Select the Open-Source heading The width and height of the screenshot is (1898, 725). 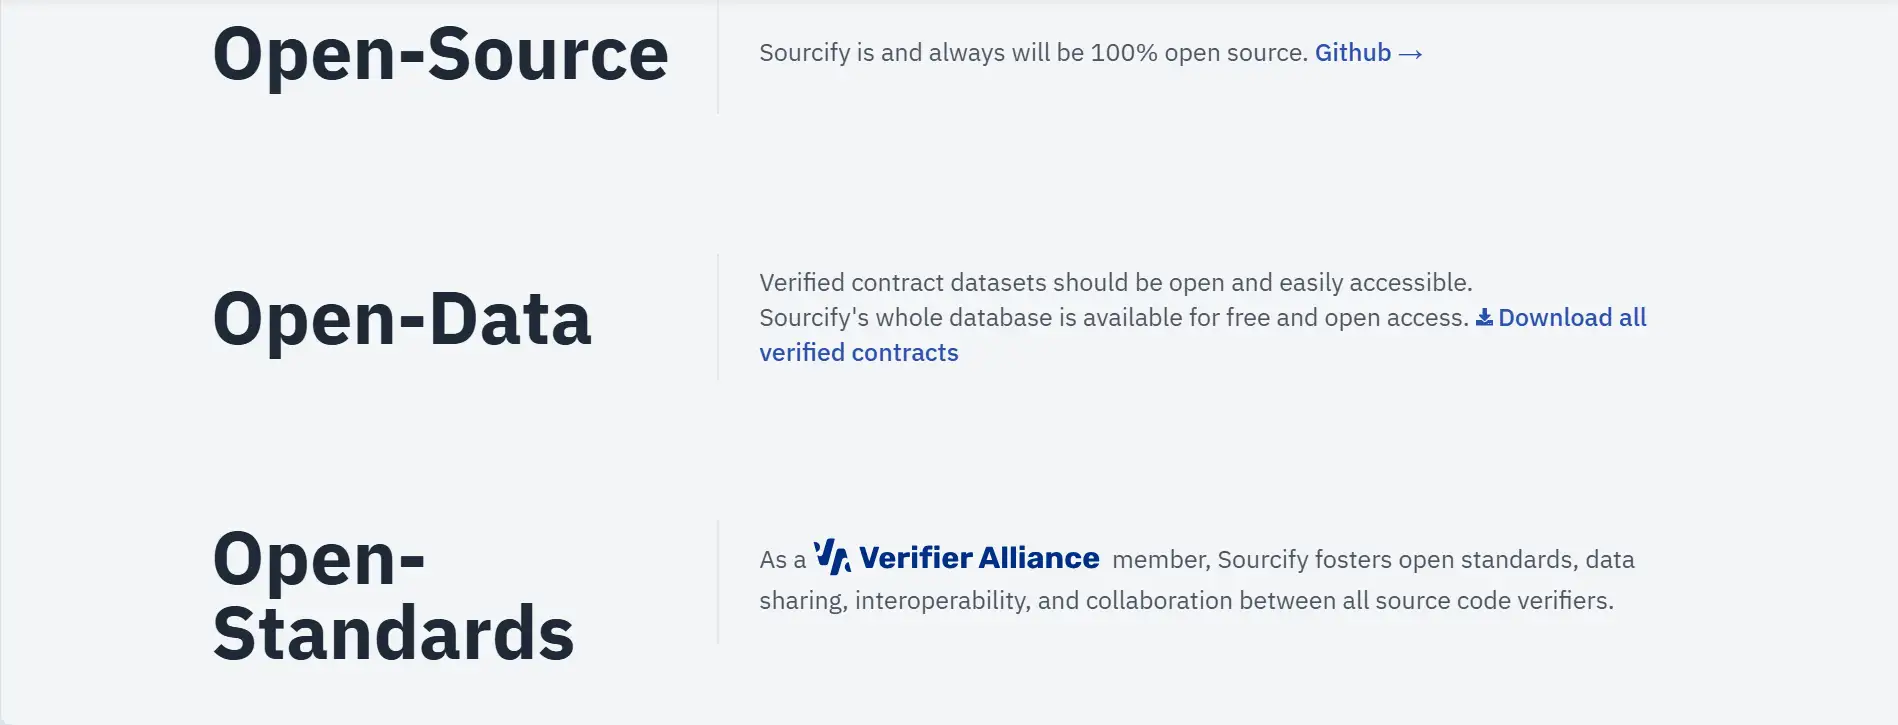click(440, 54)
